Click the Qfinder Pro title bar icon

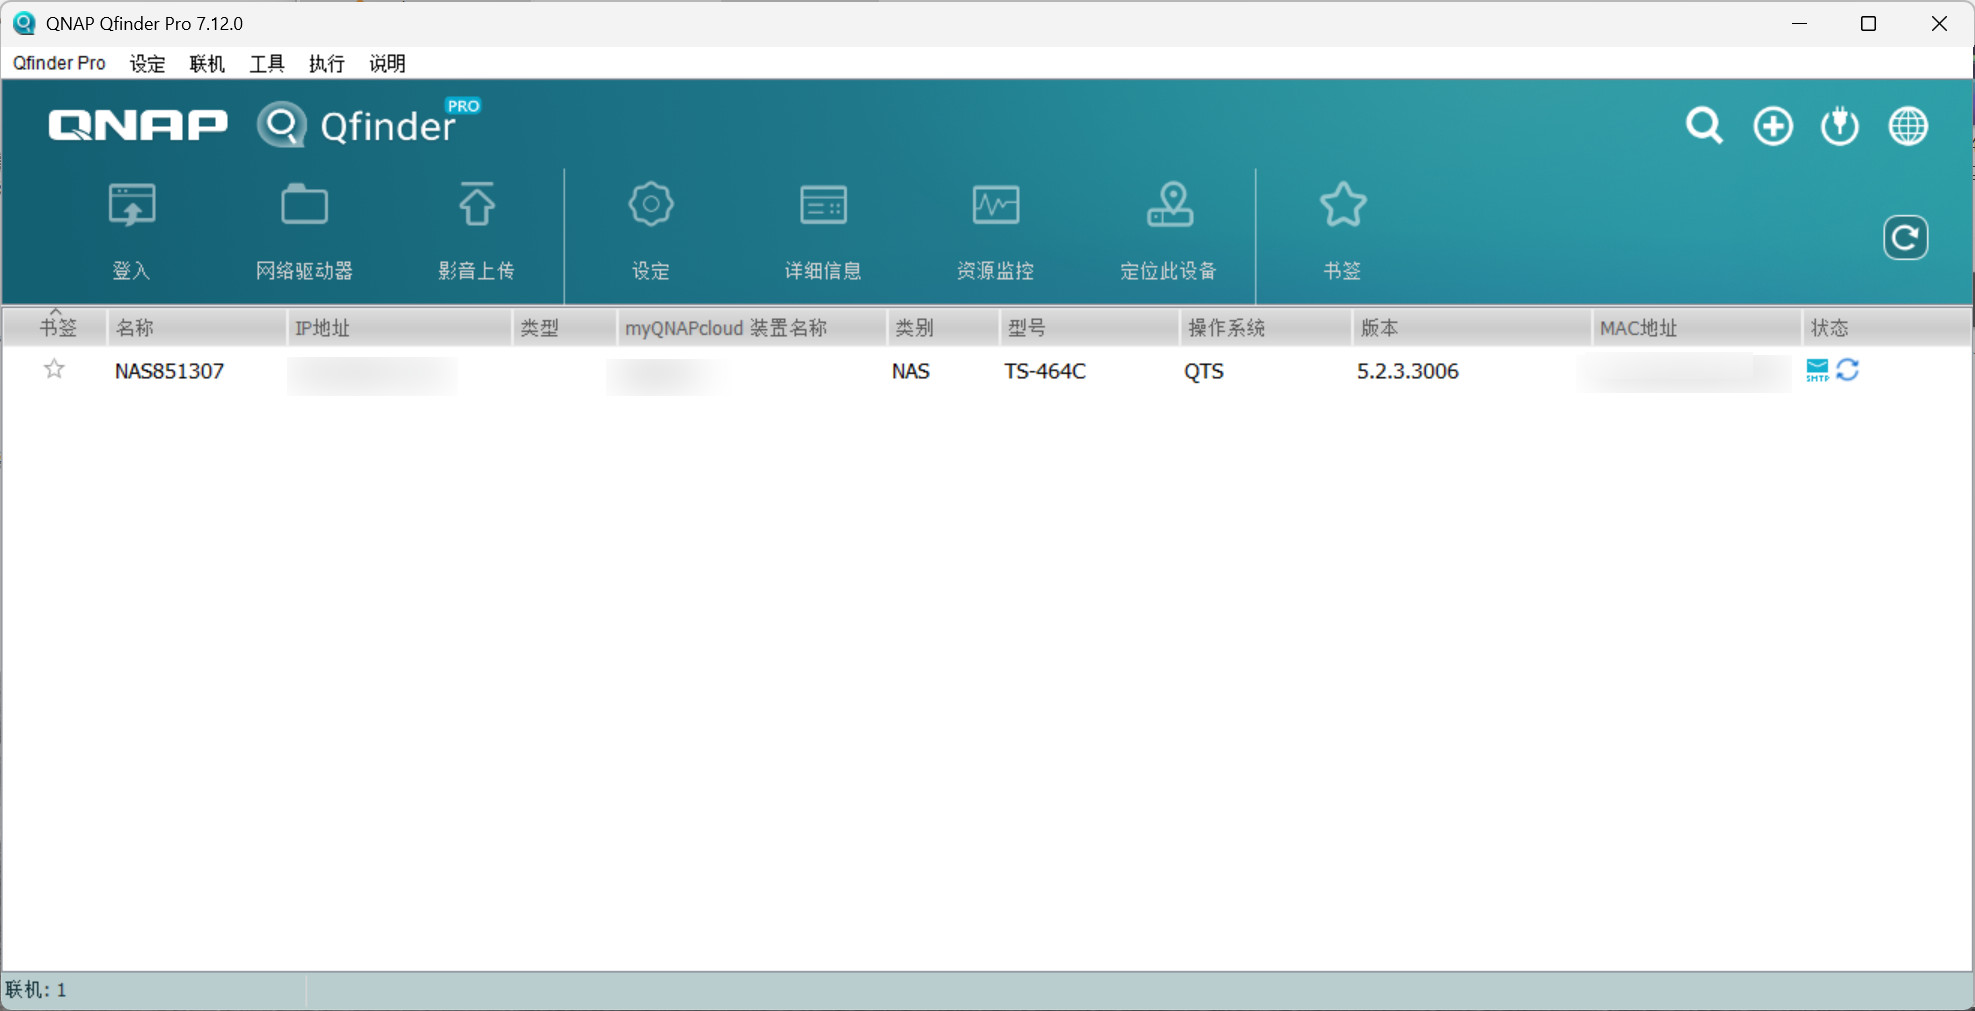pyautogui.click(x=24, y=23)
